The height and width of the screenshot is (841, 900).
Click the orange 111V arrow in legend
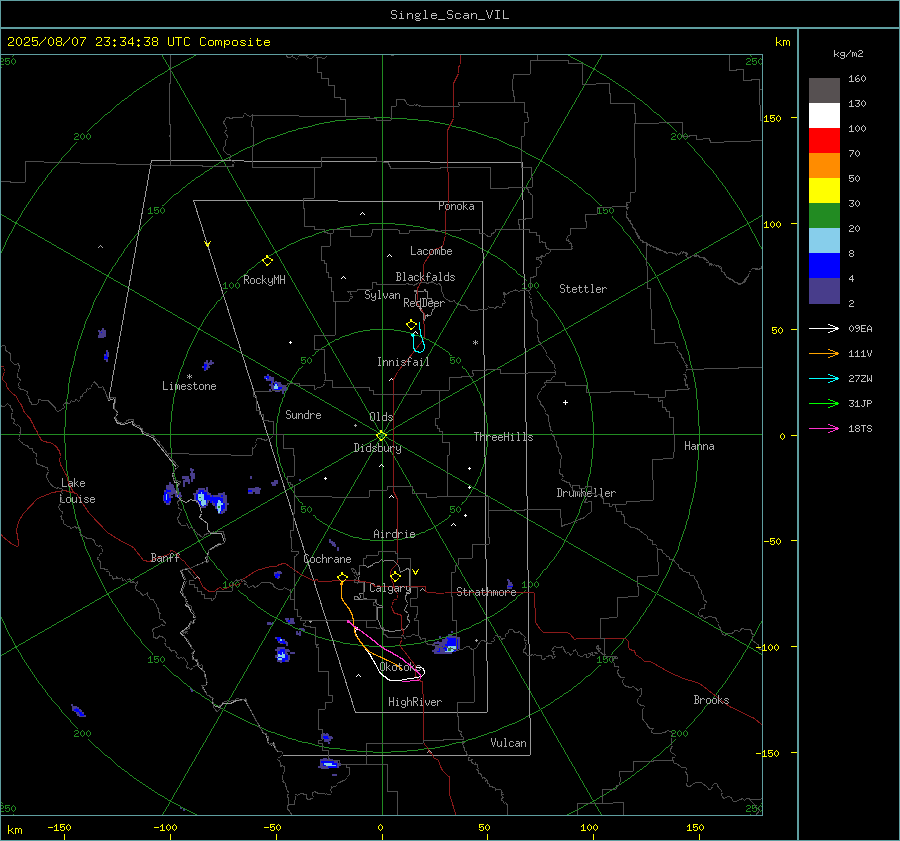(824, 354)
